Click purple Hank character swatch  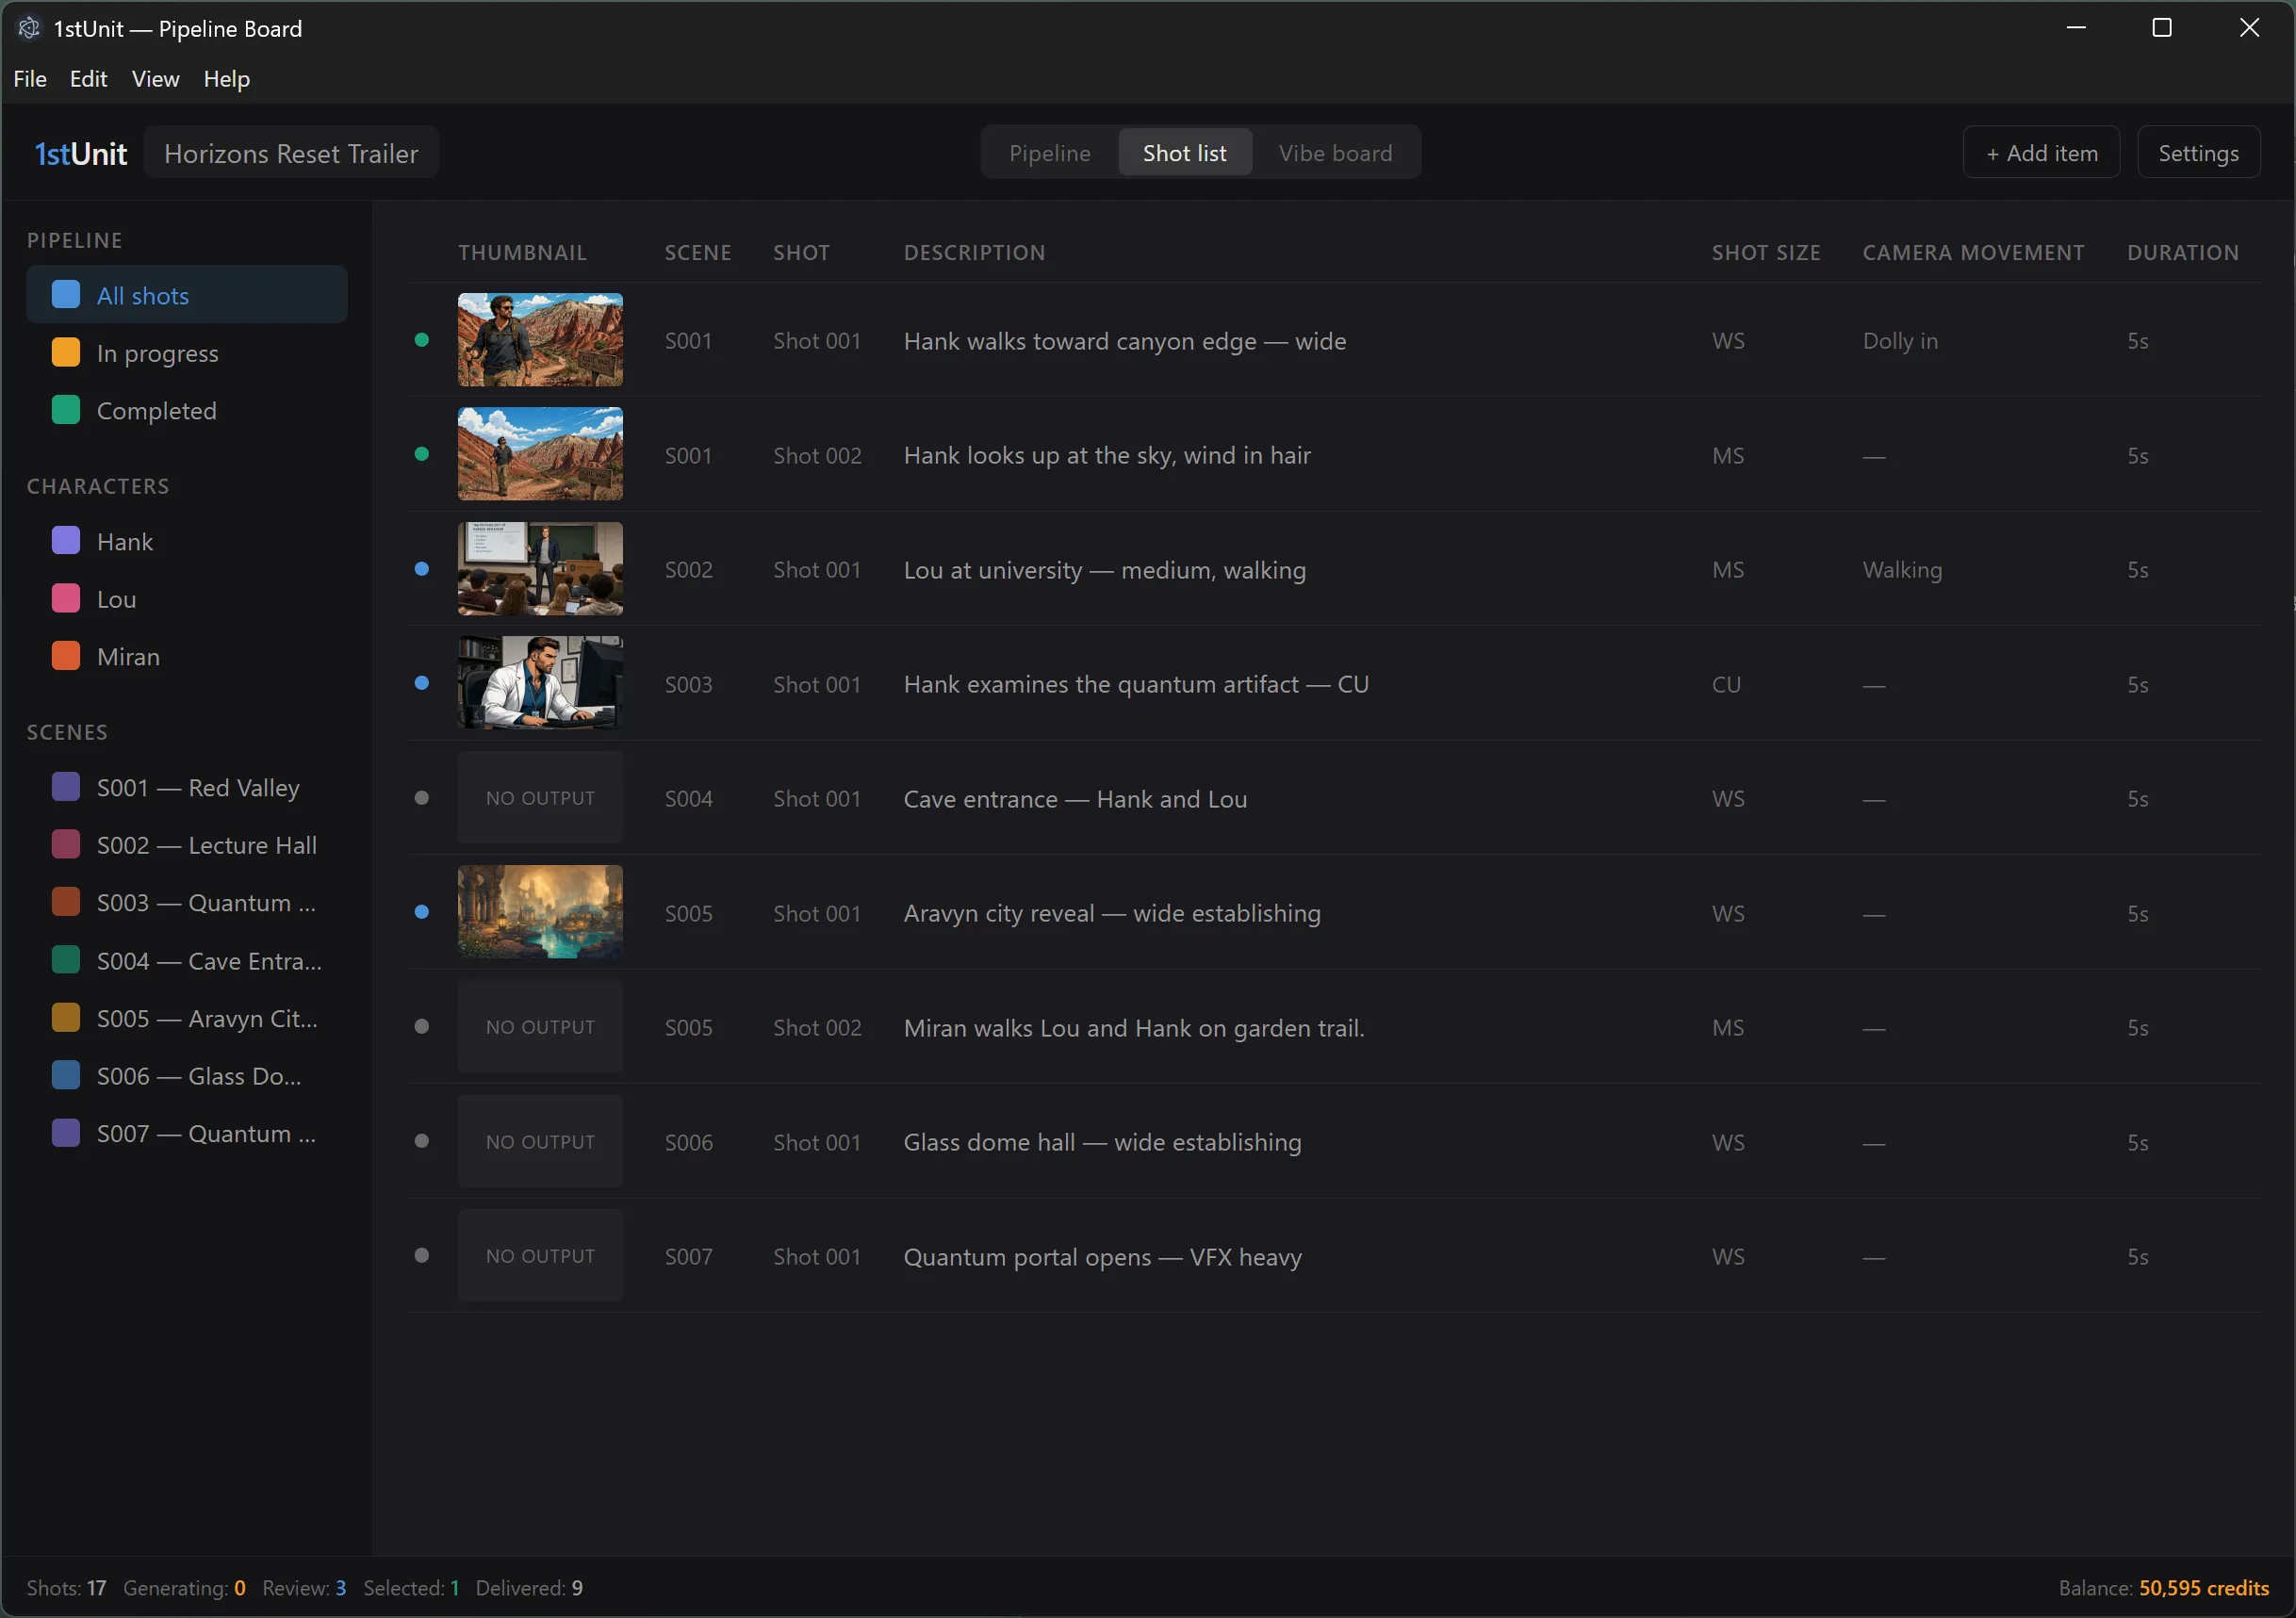(x=66, y=540)
